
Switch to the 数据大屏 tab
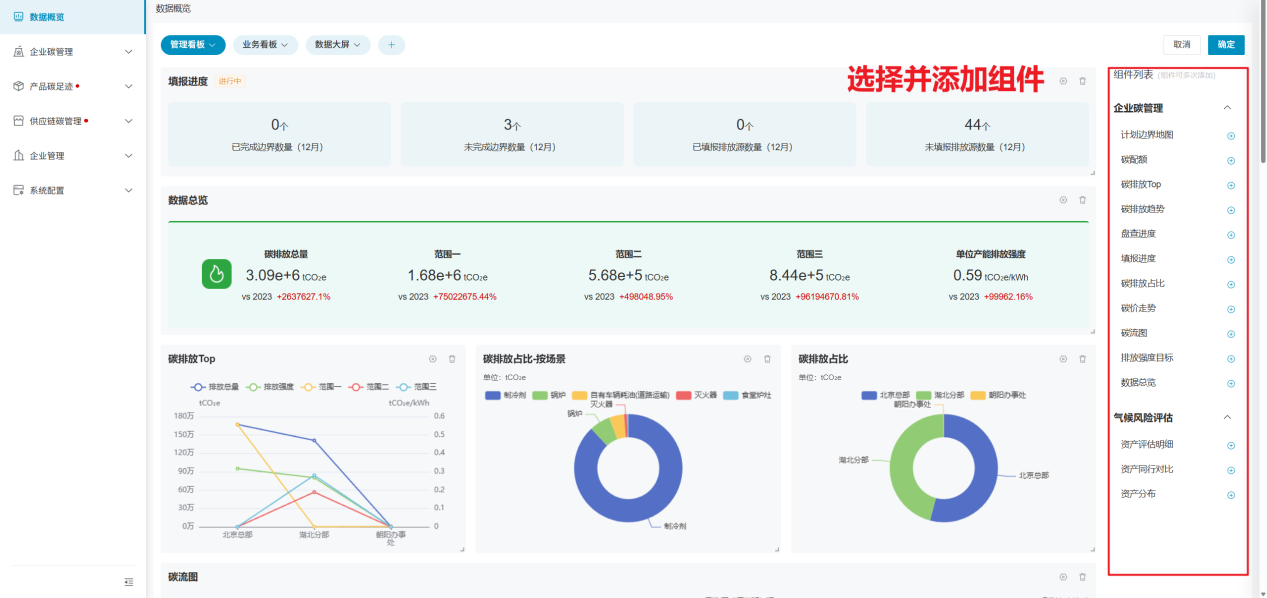338,45
